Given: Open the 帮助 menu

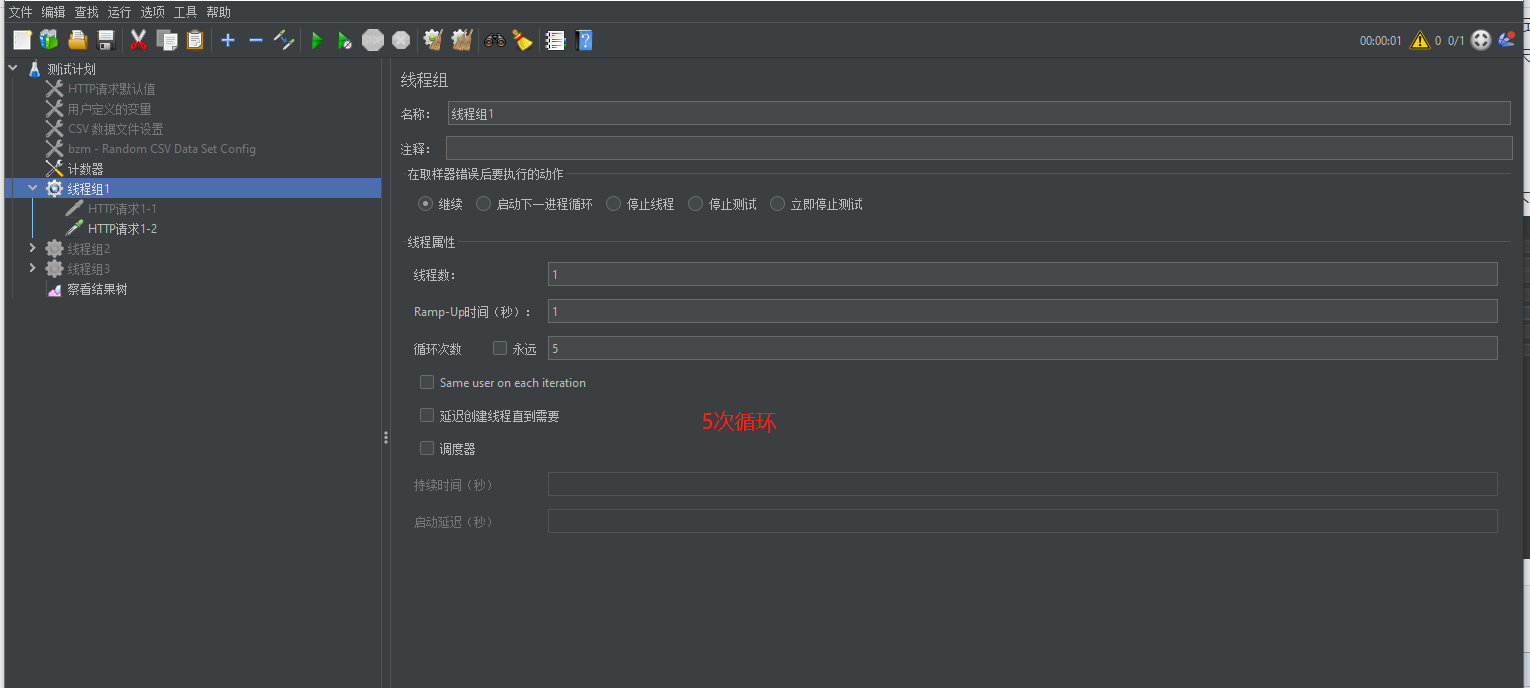Looking at the screenshot, I should coord(218,12).
